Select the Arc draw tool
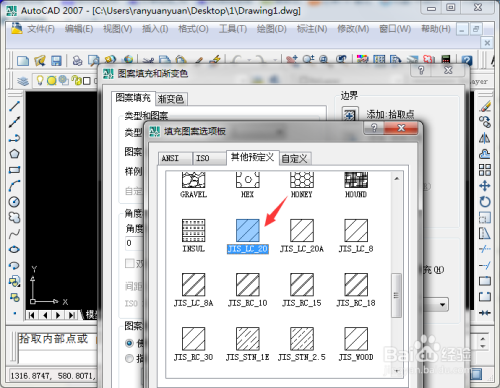Viewport: 500px width, 388px height. coord(14,186)
